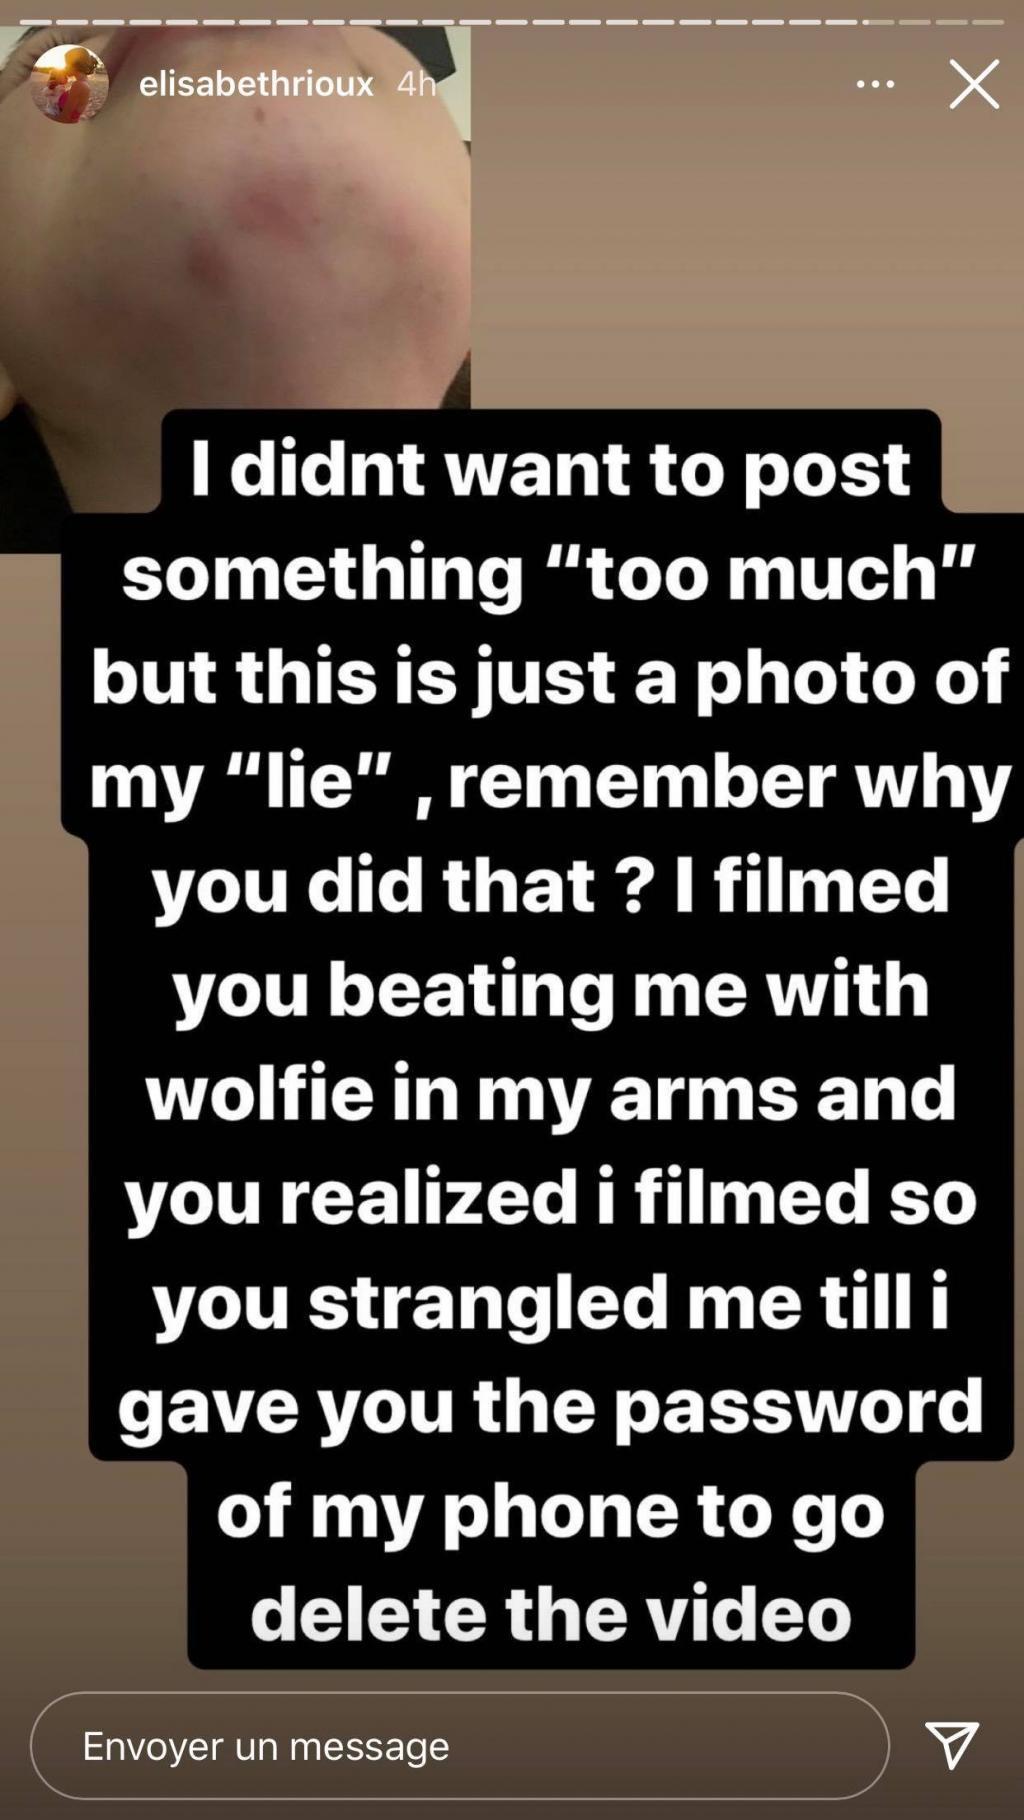Tap the line "but this is just a photo of"

551,676
